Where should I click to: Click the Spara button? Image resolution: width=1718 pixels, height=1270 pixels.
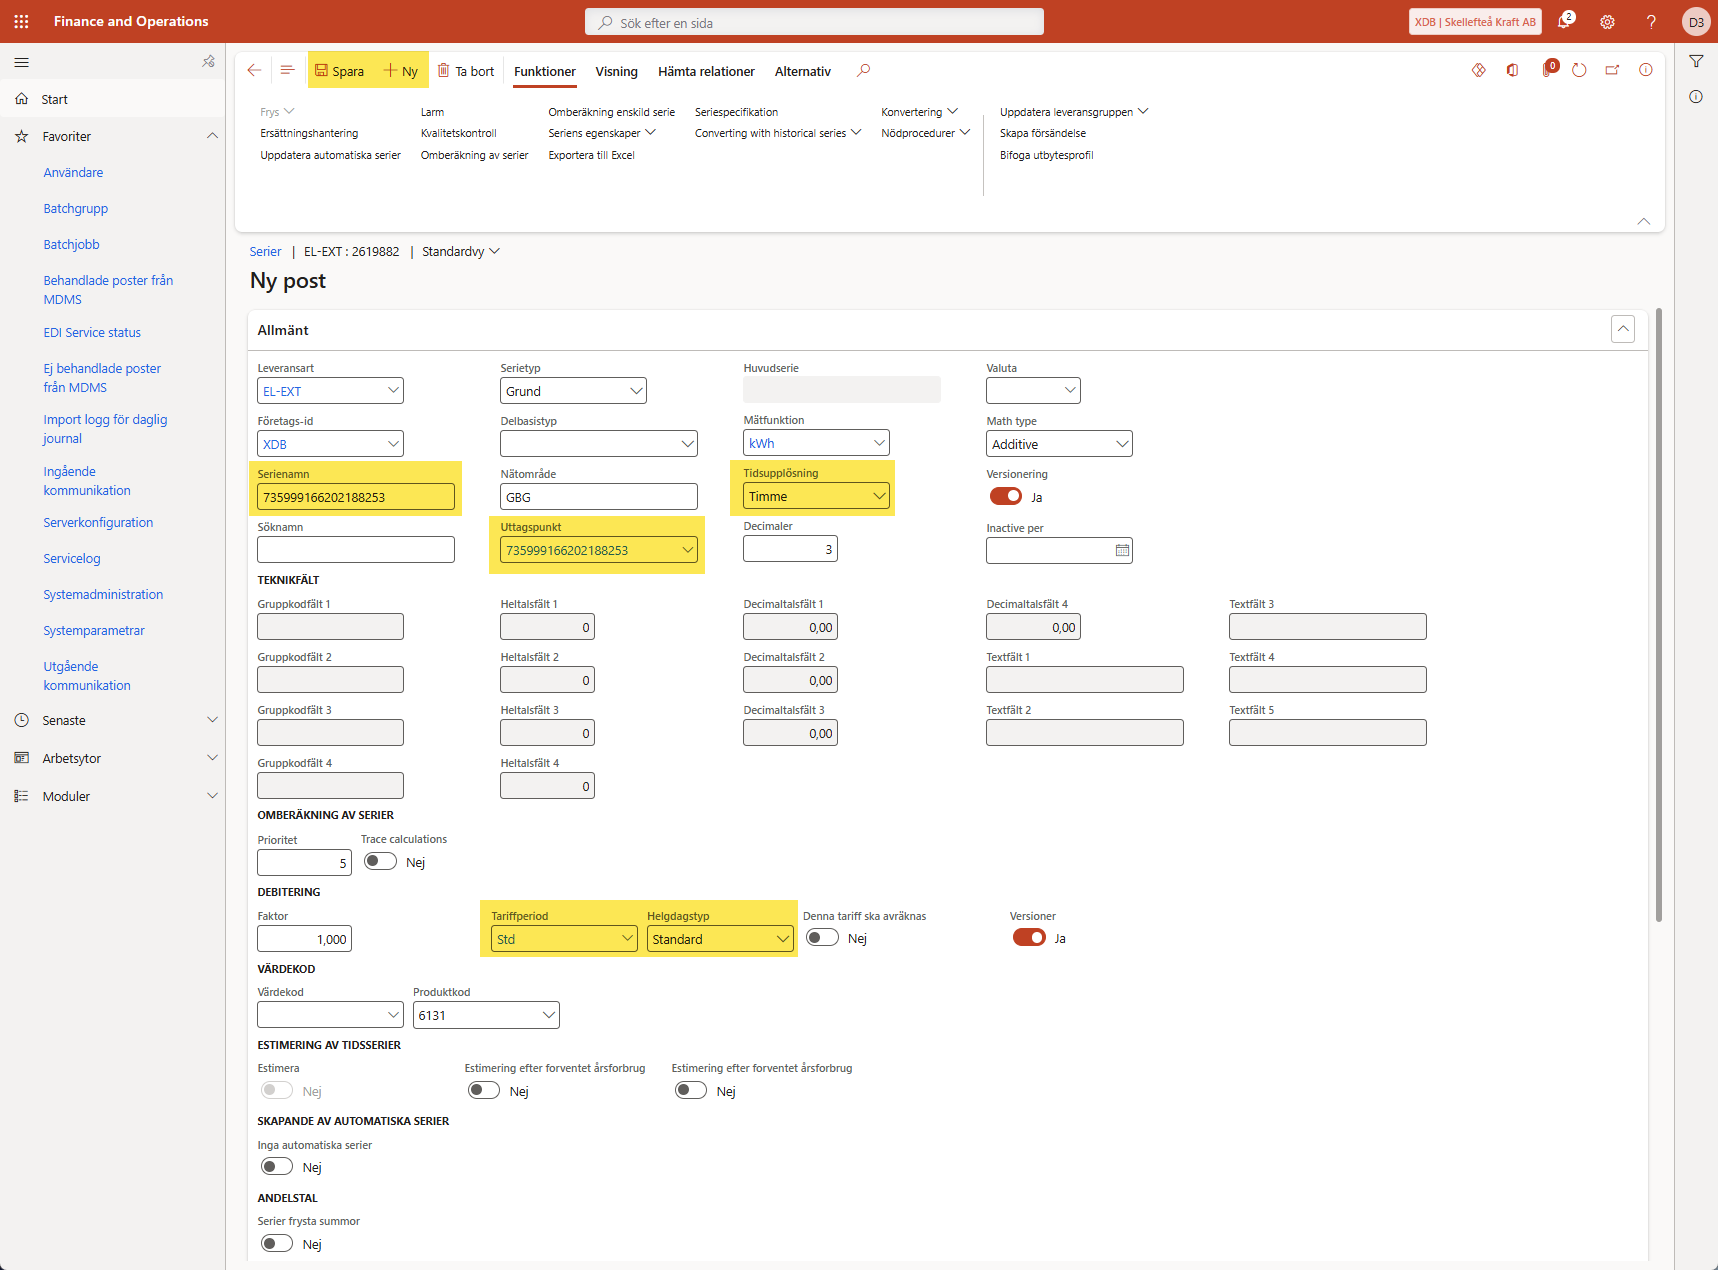(x=339, y=71)
